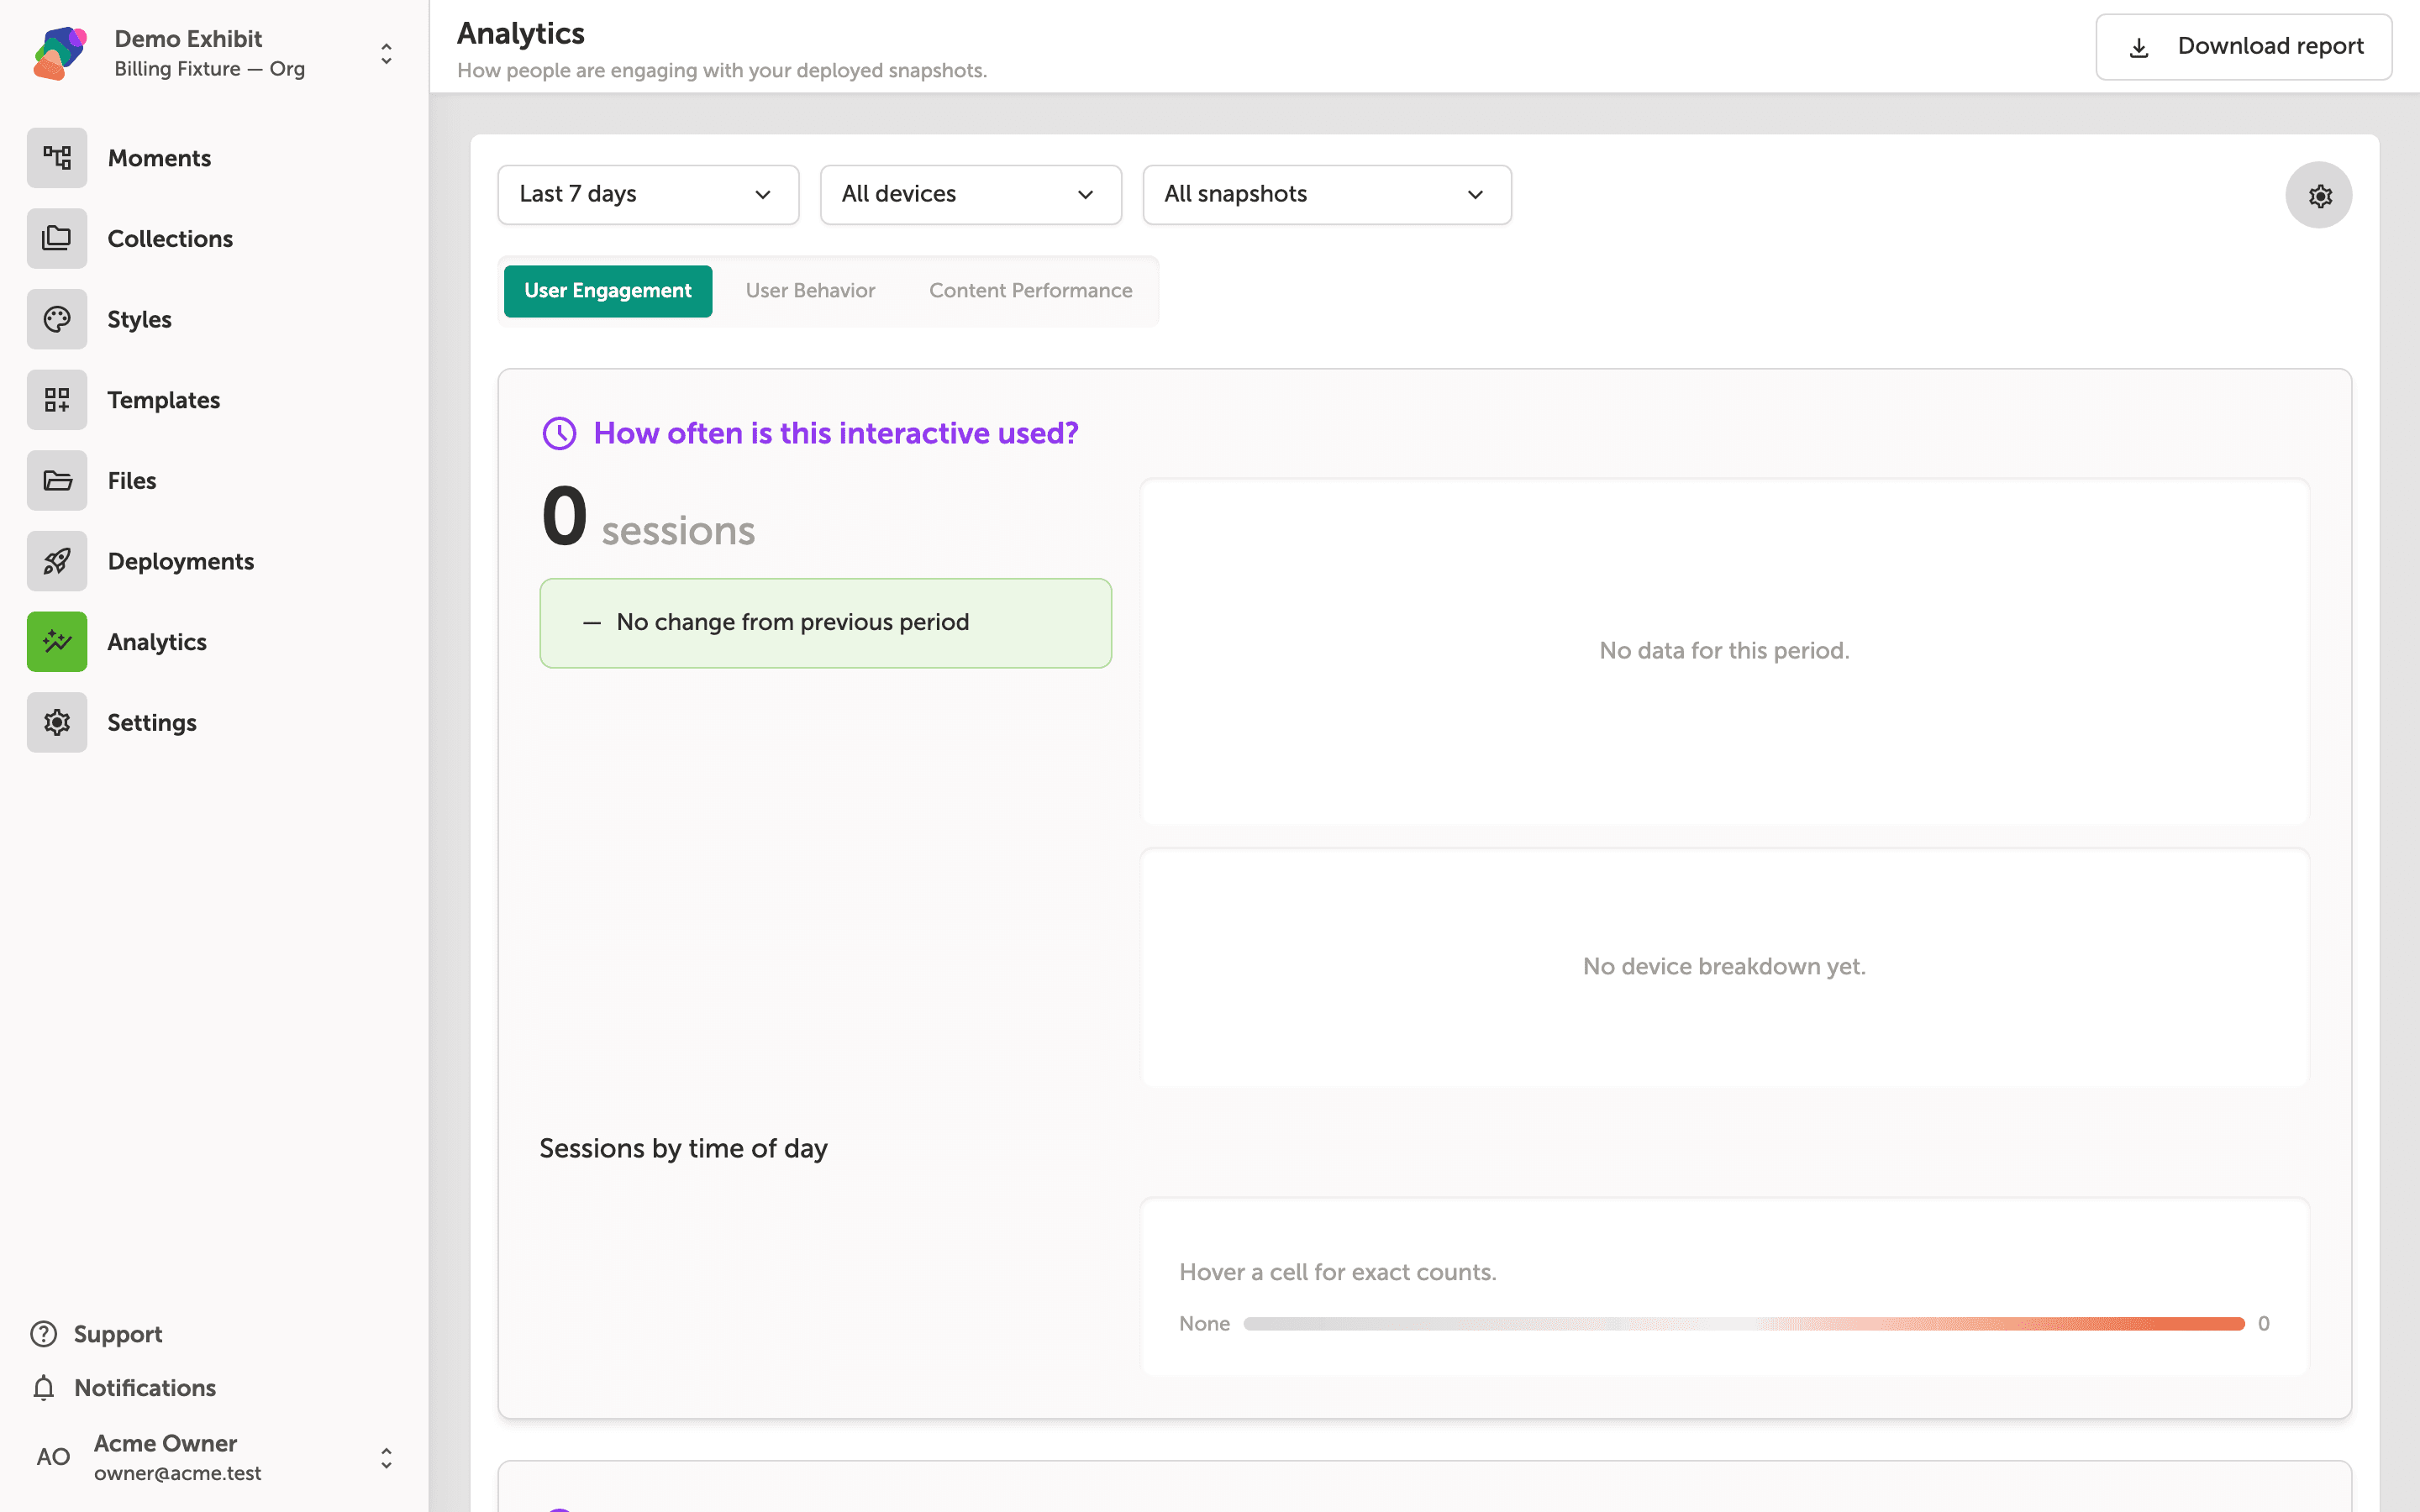Click the heatmap legend gradient bar
This screenshot has height=1512, width=2420.
[x=1744, y=1324]
